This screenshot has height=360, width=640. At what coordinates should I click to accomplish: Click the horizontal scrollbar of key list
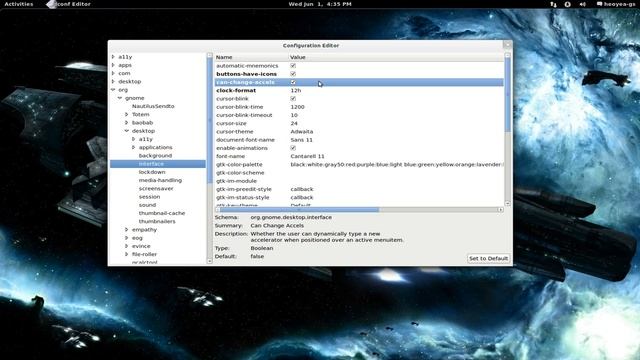coord(300,209)
